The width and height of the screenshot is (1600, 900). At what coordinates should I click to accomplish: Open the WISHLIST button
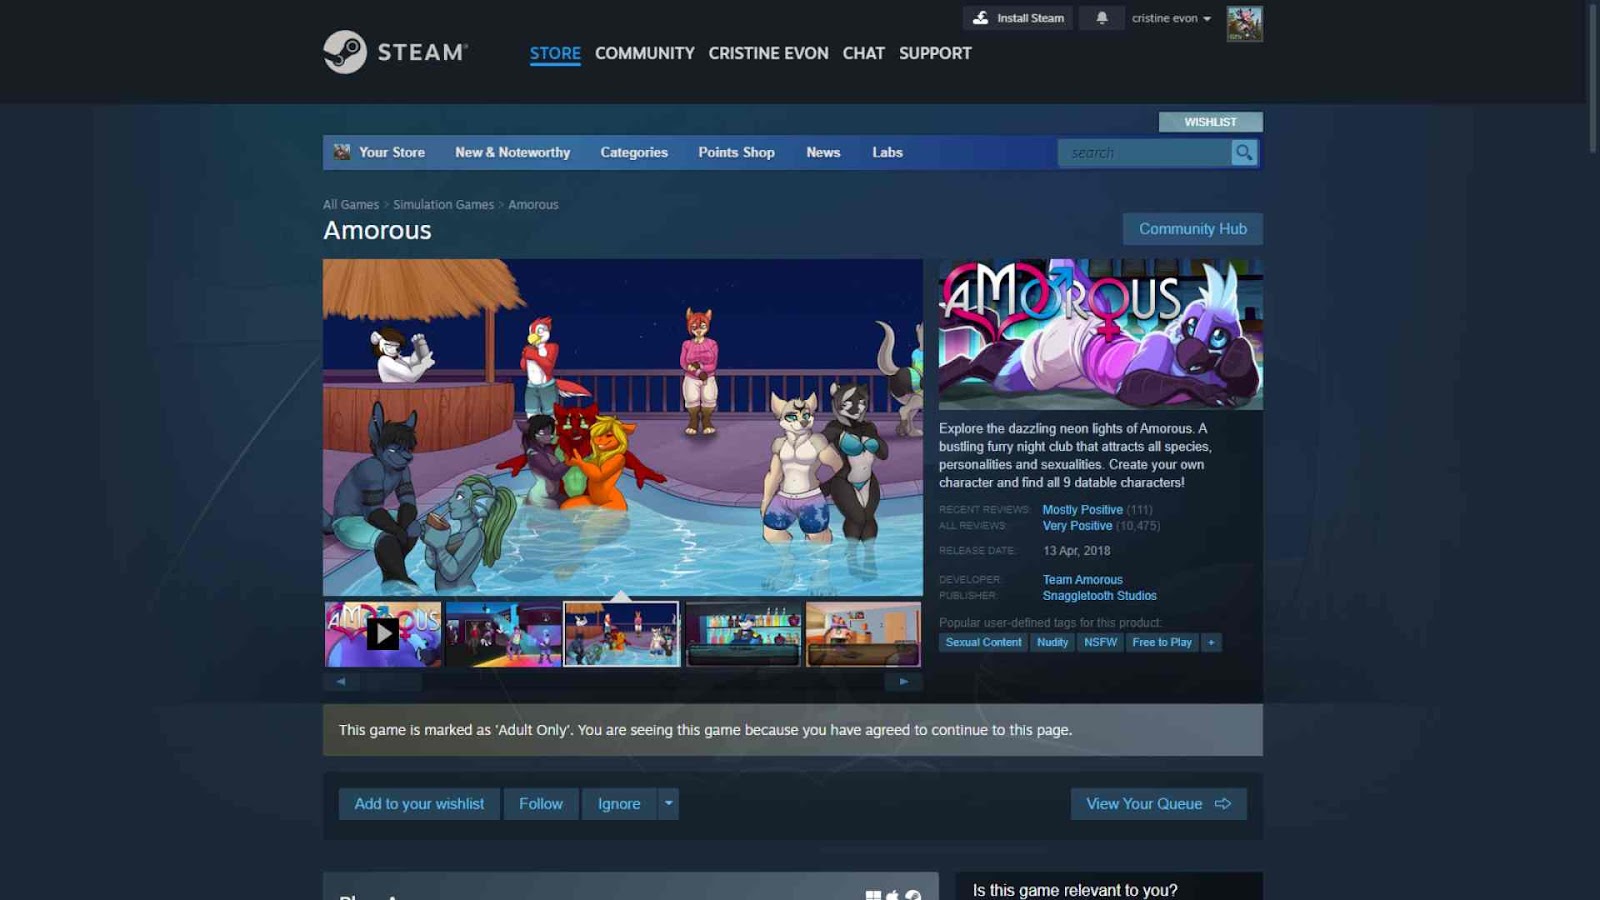pyautogui.click(x=1211, y=122)
